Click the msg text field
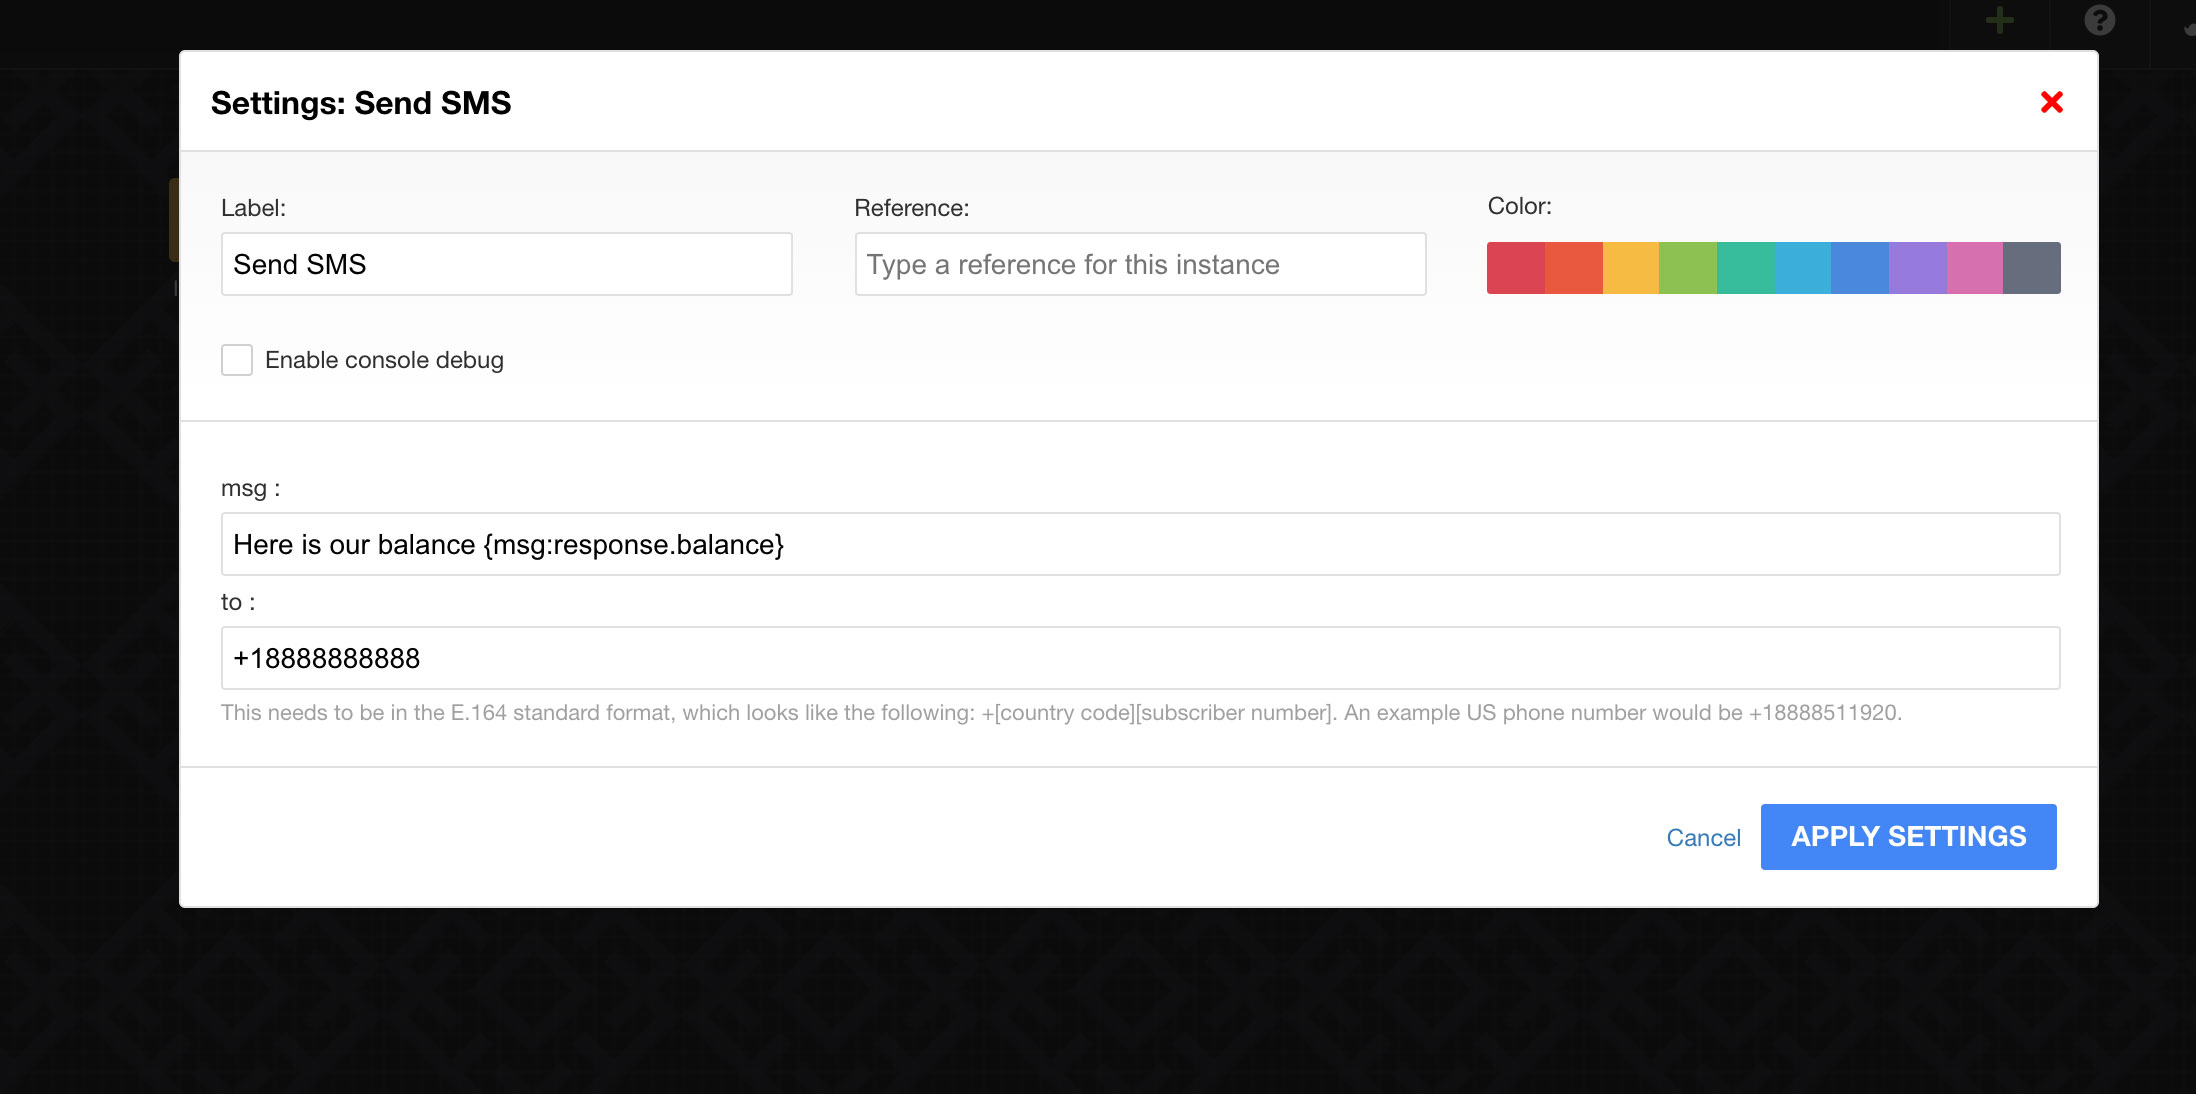 1140,544
